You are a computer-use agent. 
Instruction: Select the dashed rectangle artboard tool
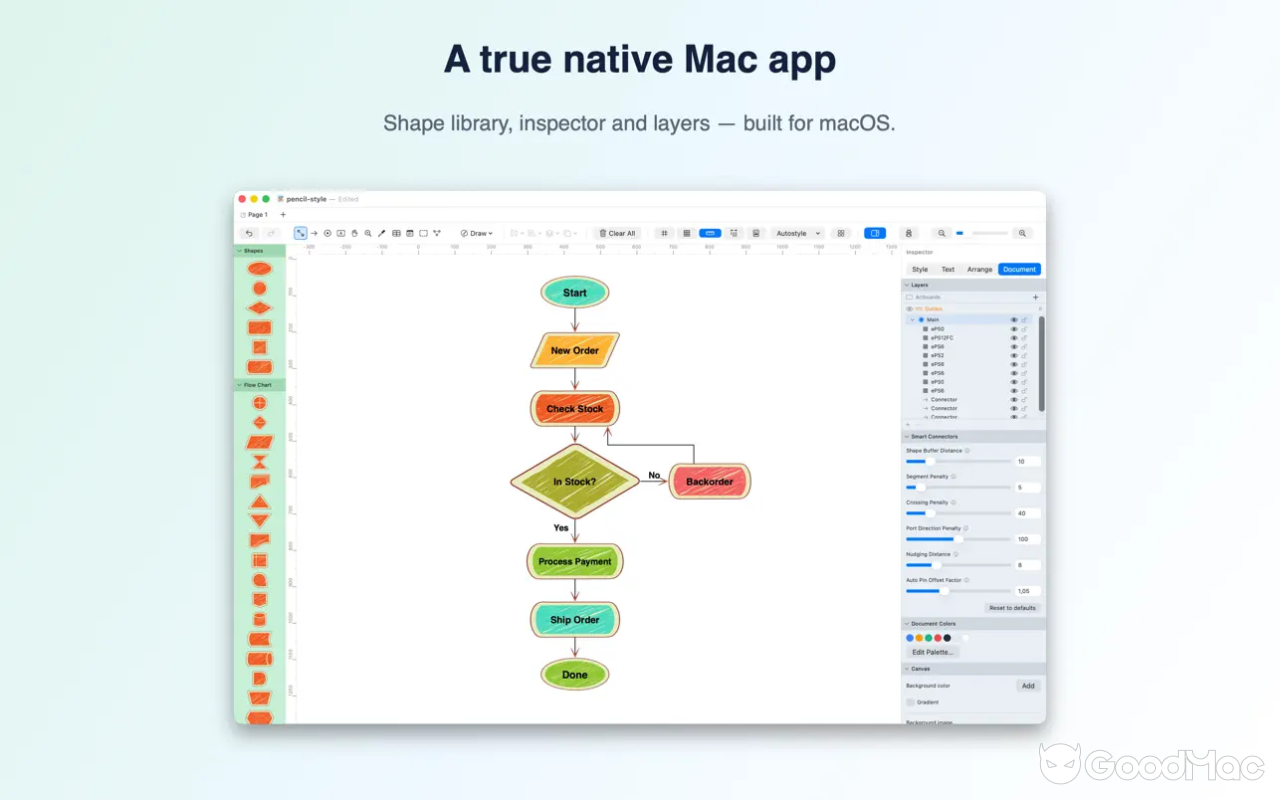click(x=423, y=233)
